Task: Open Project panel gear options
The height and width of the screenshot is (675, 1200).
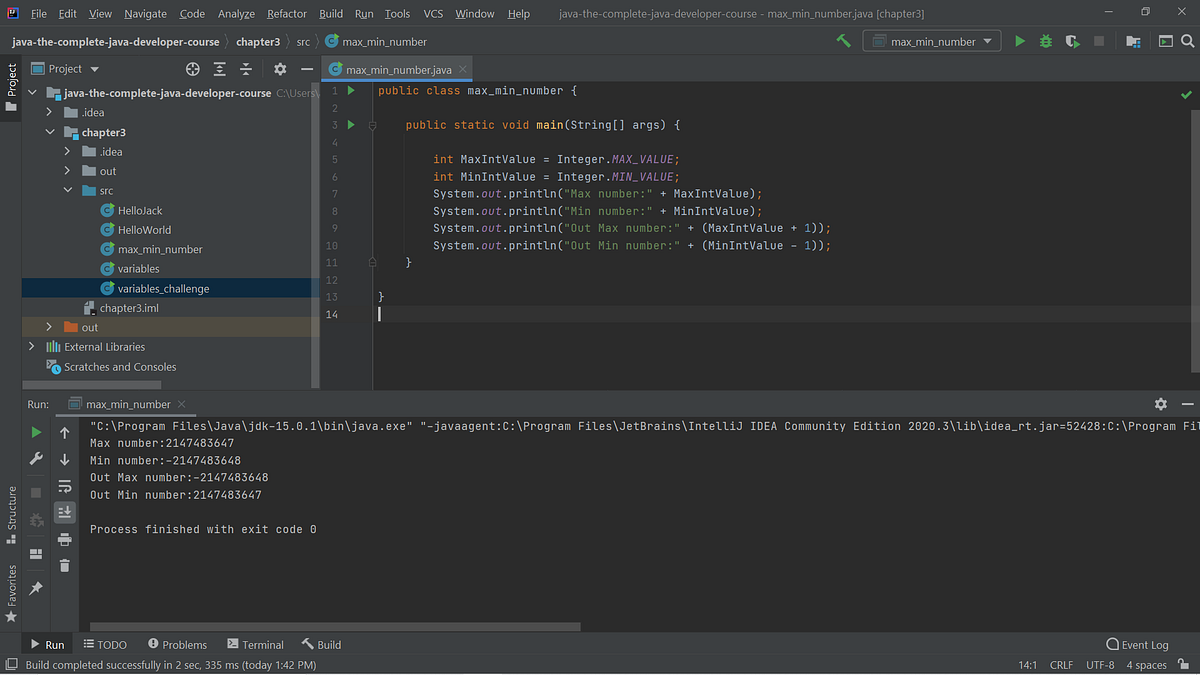Action: 280,69
